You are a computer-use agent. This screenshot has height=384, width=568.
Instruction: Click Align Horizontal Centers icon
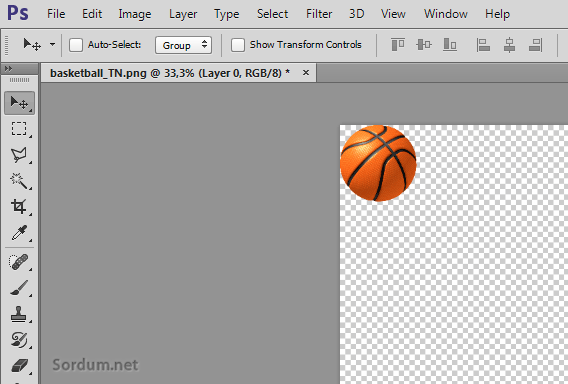509,45
